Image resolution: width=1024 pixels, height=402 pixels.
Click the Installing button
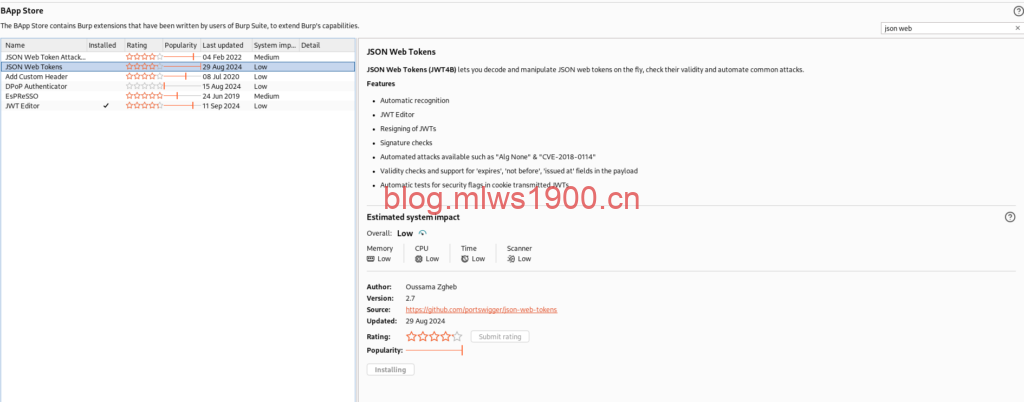click(391, 370)
